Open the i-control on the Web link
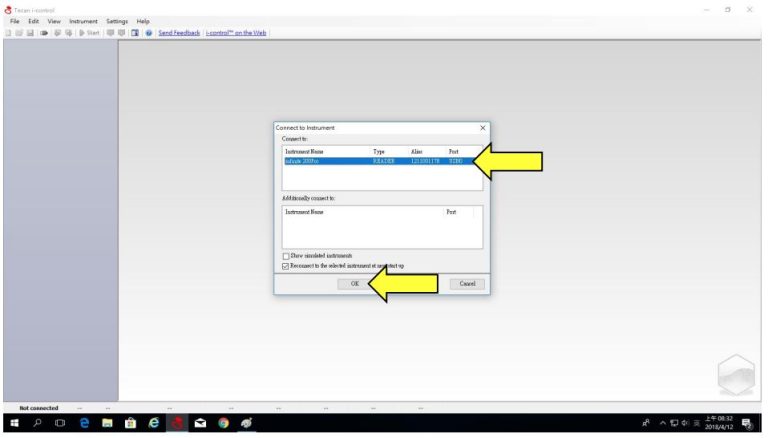768x438 pixels. 235,32
